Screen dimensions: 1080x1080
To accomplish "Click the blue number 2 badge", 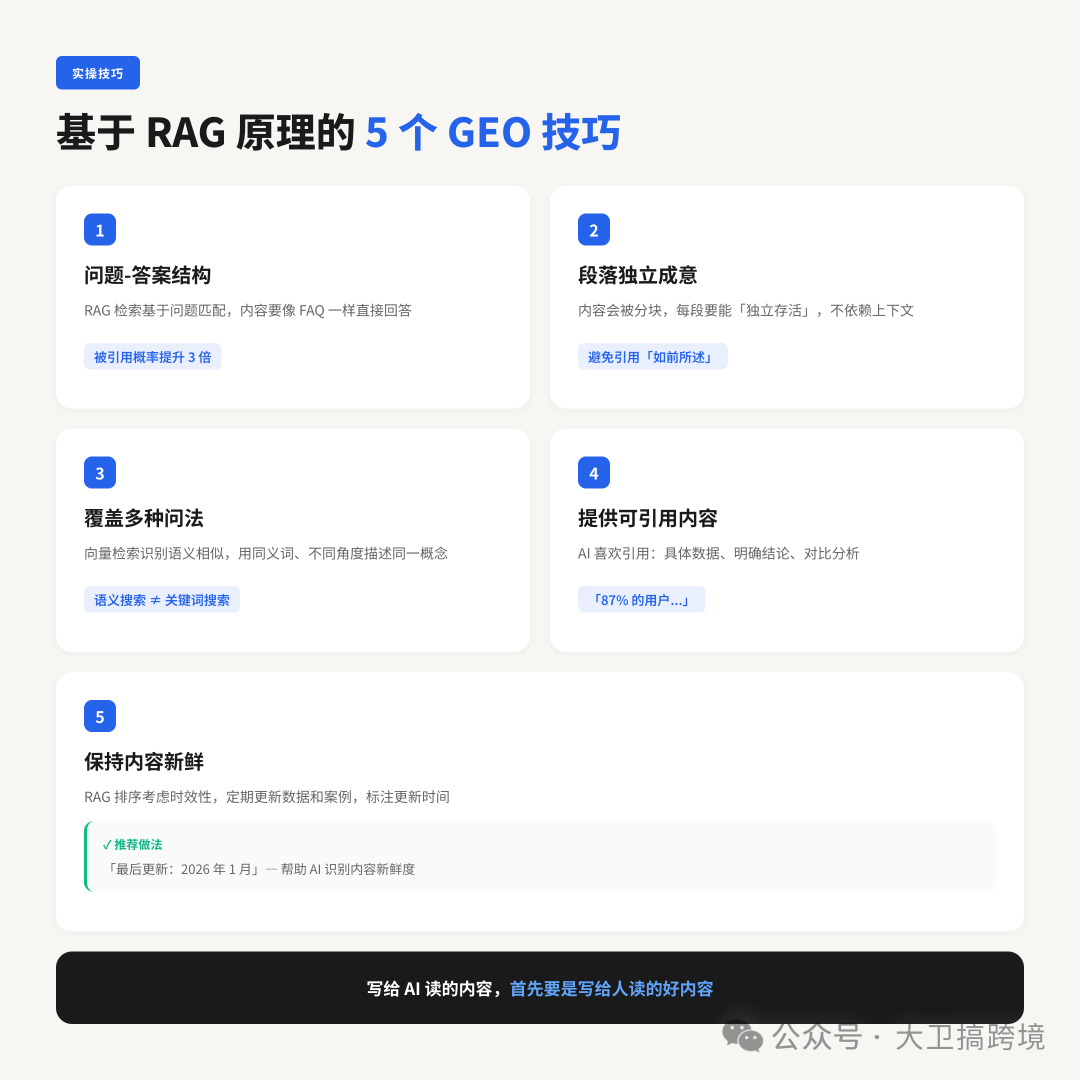I will [594, 229].
